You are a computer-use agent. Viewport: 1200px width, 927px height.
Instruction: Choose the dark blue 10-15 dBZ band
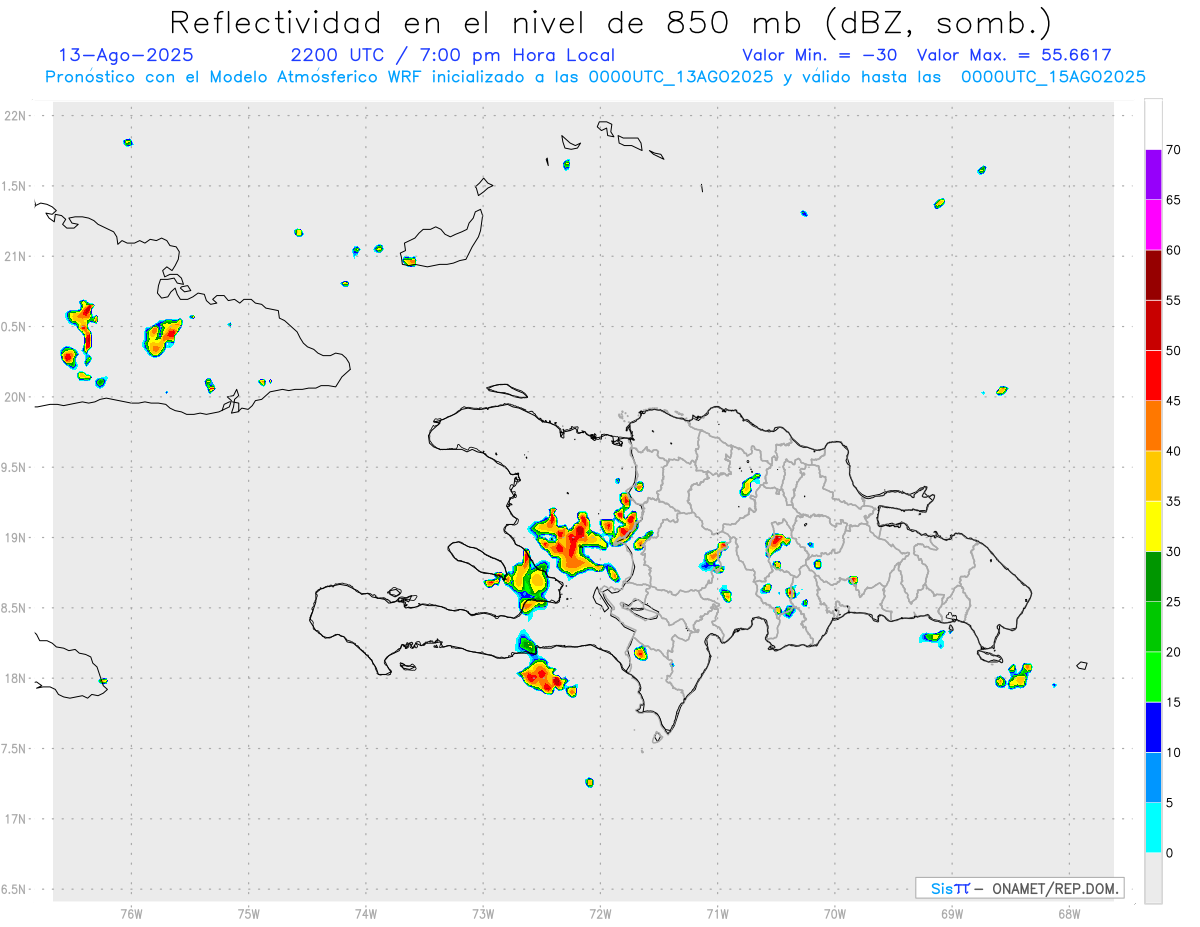click(1153, 727)
